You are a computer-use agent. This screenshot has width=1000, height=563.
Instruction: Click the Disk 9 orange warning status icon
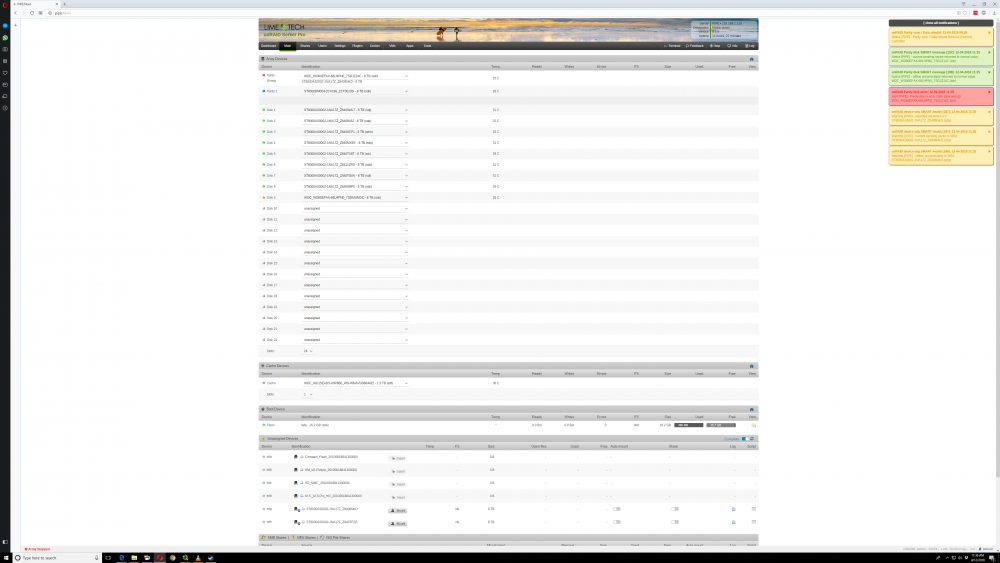[263, 198]
